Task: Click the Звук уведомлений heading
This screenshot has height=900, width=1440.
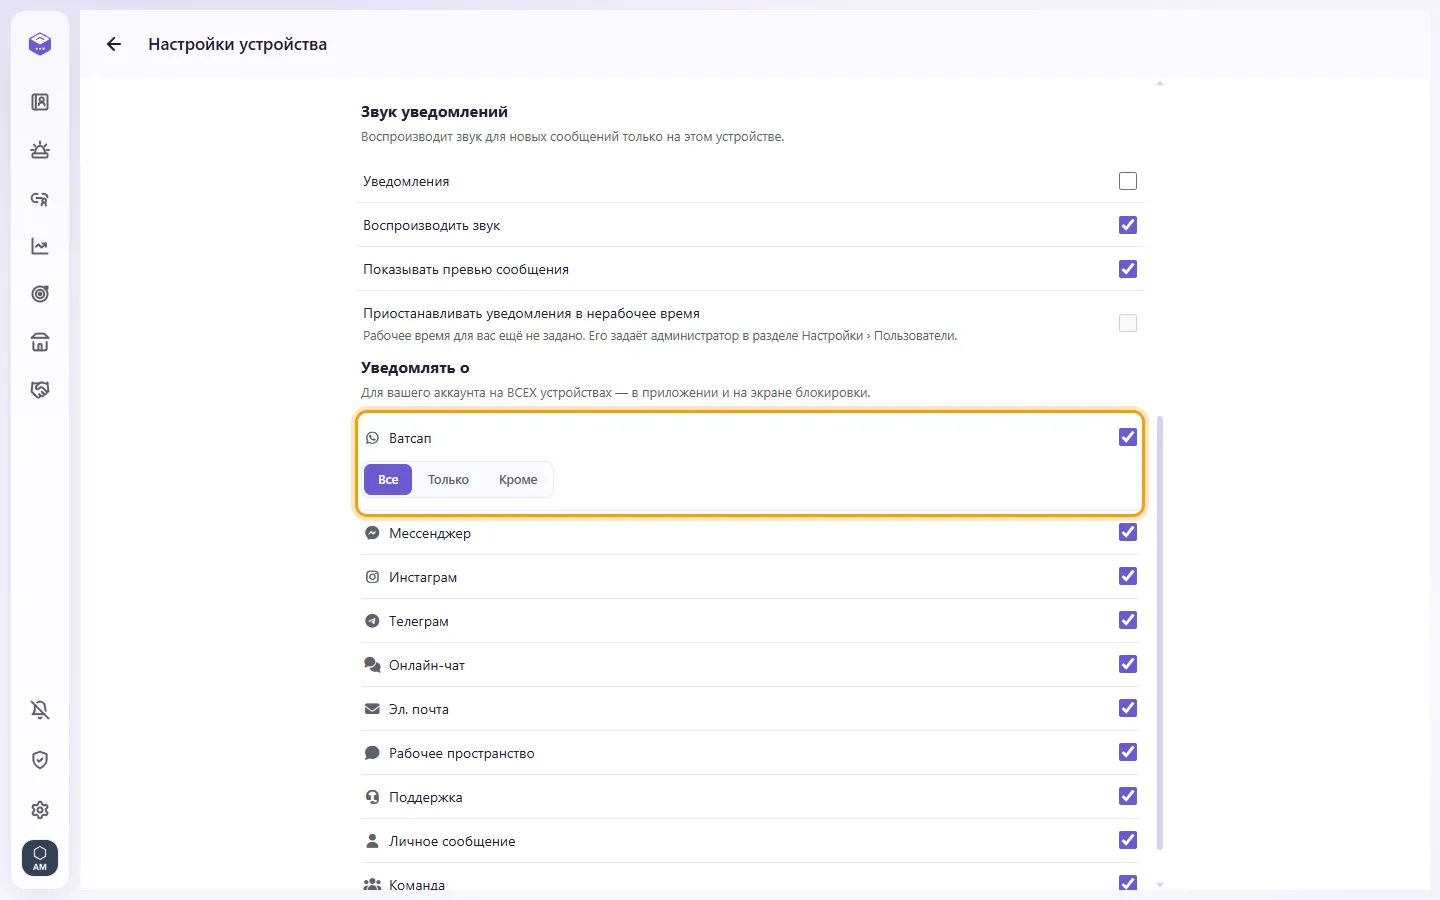Action: click(434, 112)
